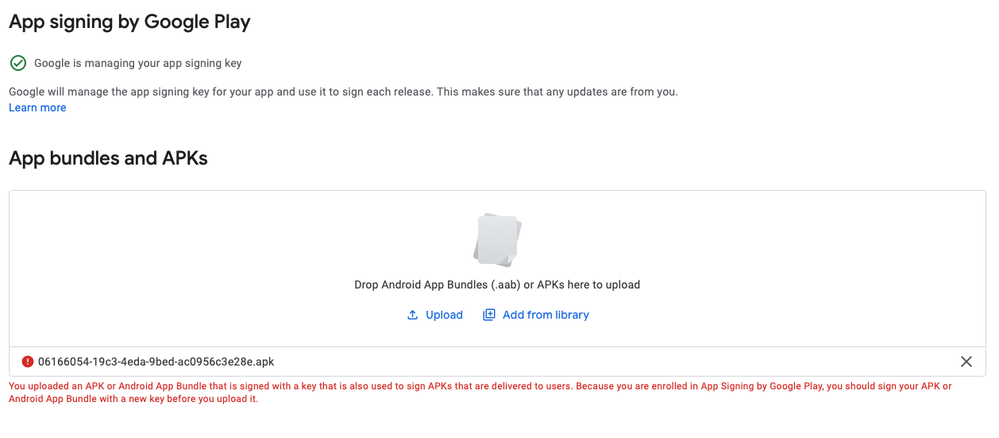Click the 'Google will manage the app signing key' description
The width and height of the screenshot is (999, 438).
343,92
